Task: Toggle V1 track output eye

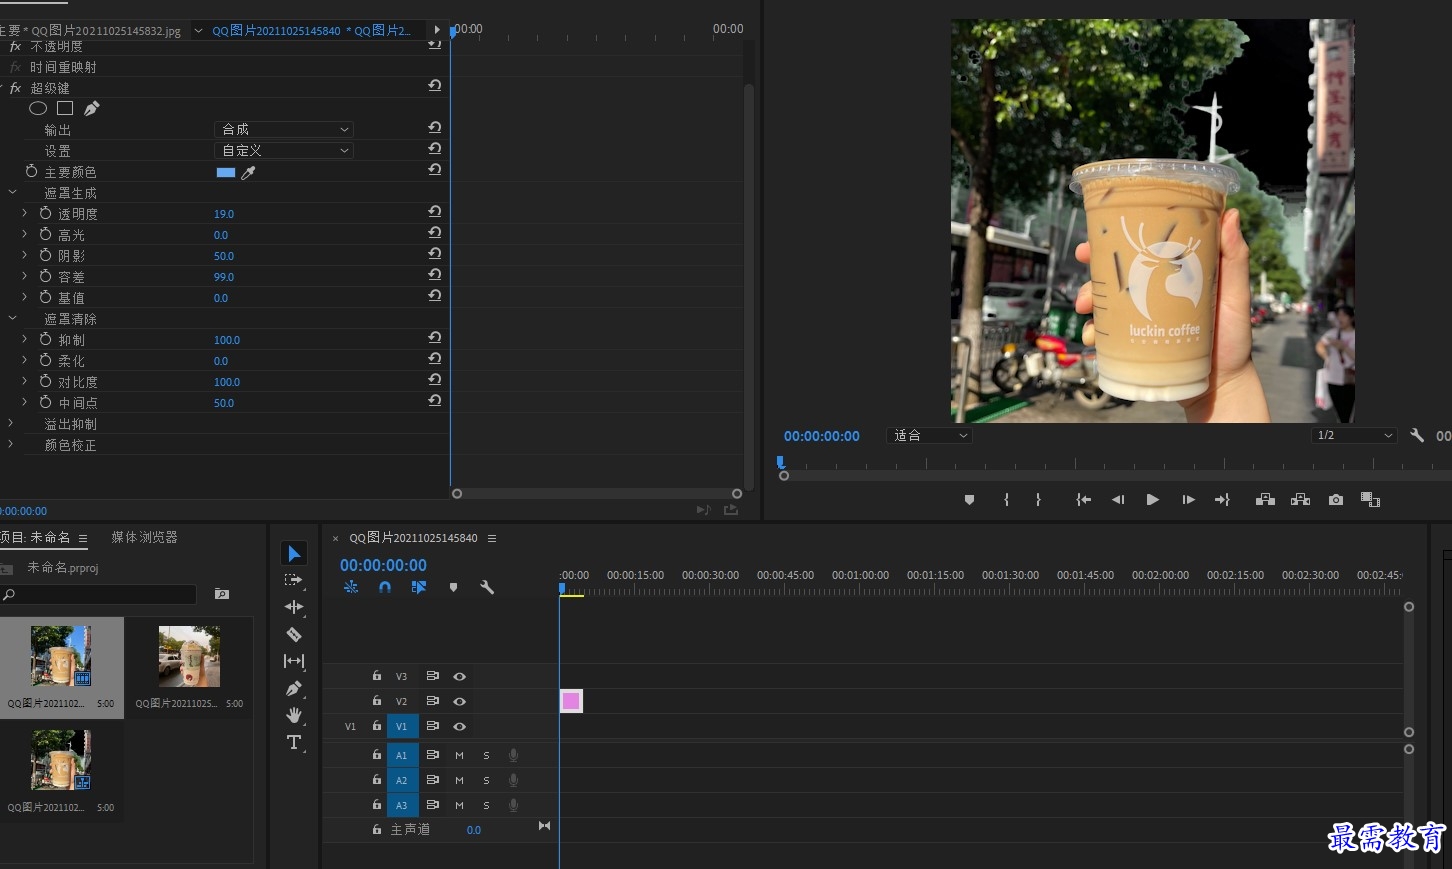Action: pyautogui.click(x=459, y=727)
